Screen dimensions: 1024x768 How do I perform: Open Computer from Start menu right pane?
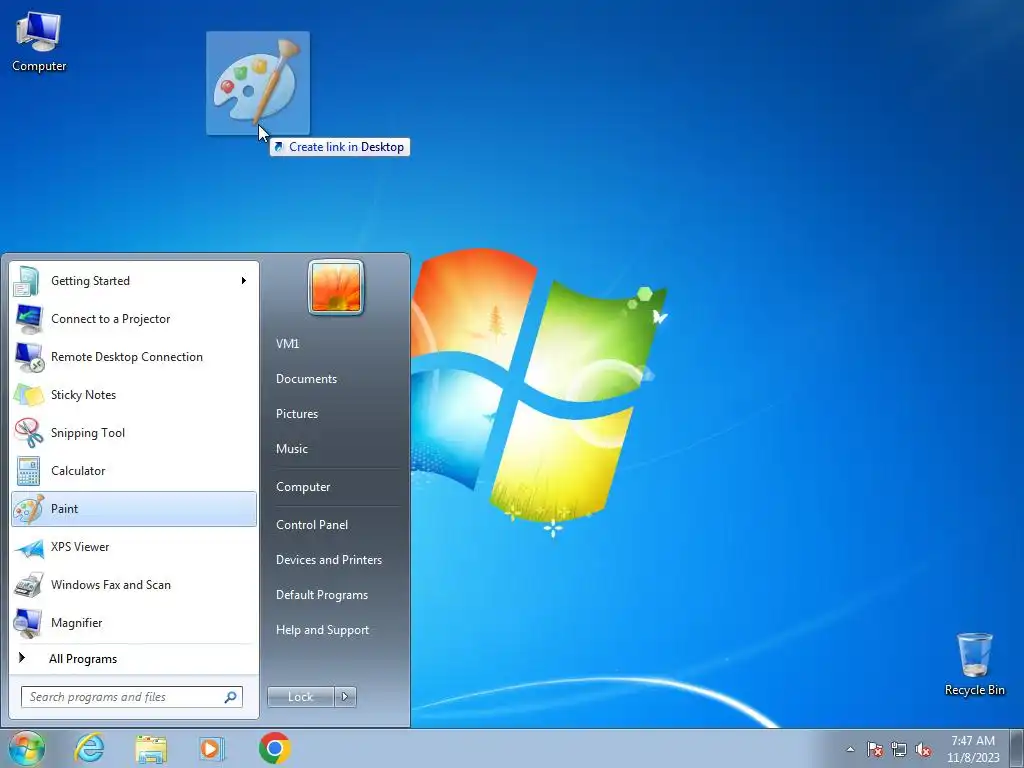click(x=303, y=487)
